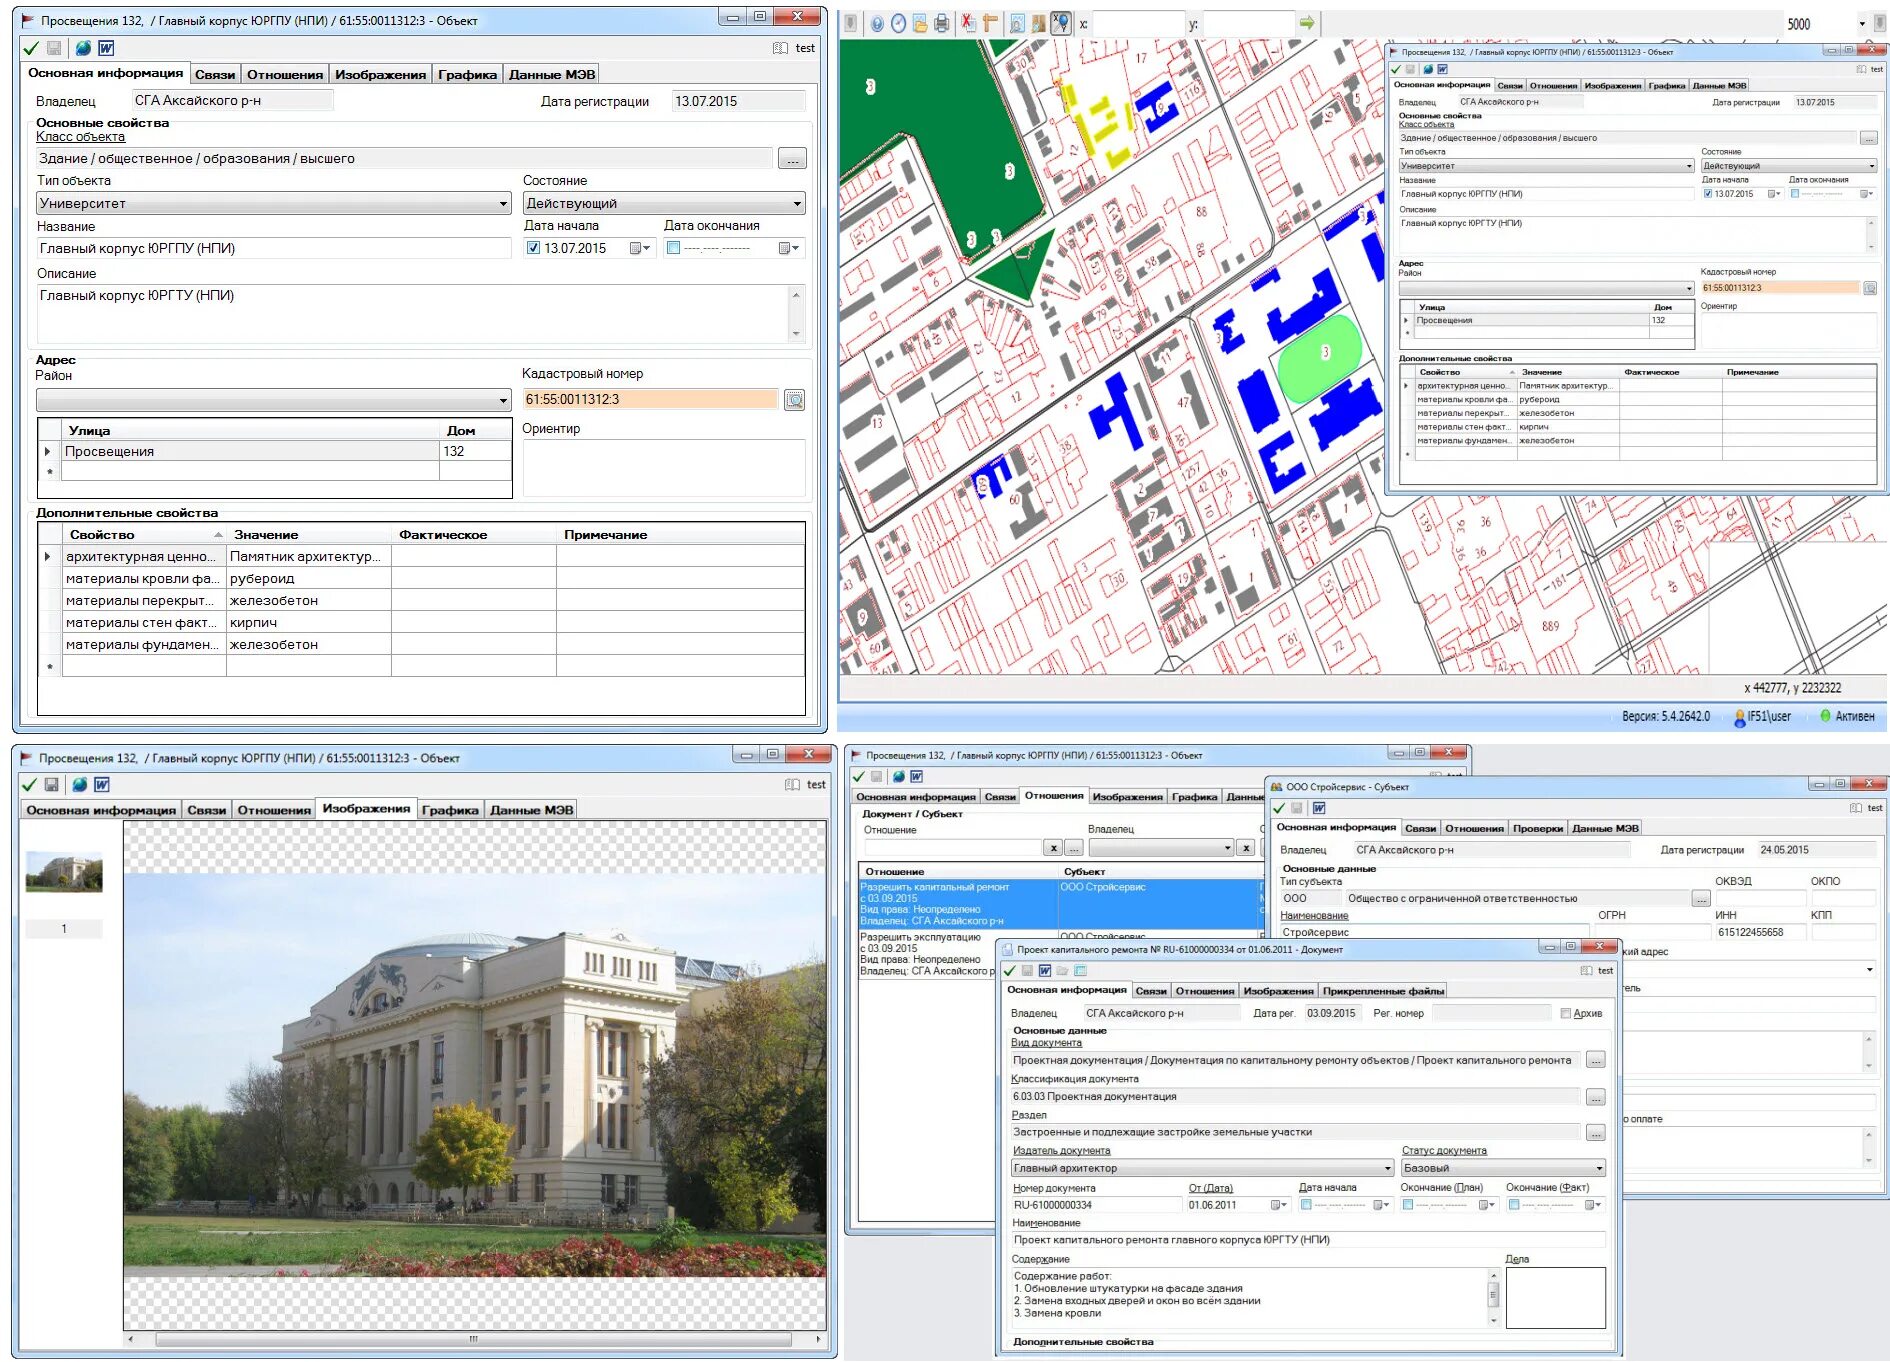Image resolution: width=1890 pixels, height=1362 pixels.
Task: Click the printer icon on map toolbar
Action: (941, 23)
